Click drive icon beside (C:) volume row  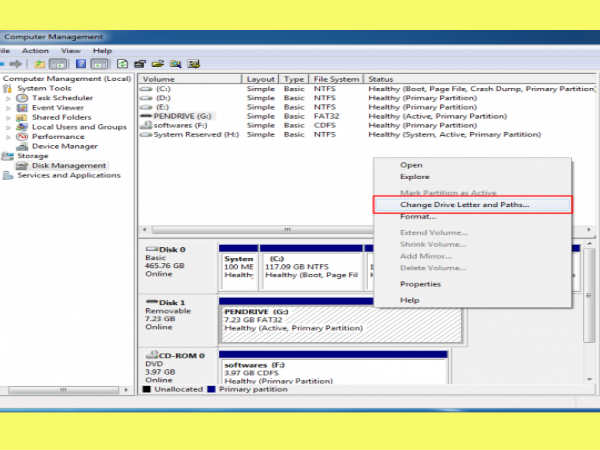pyautogui.click(x=146, y=89)
